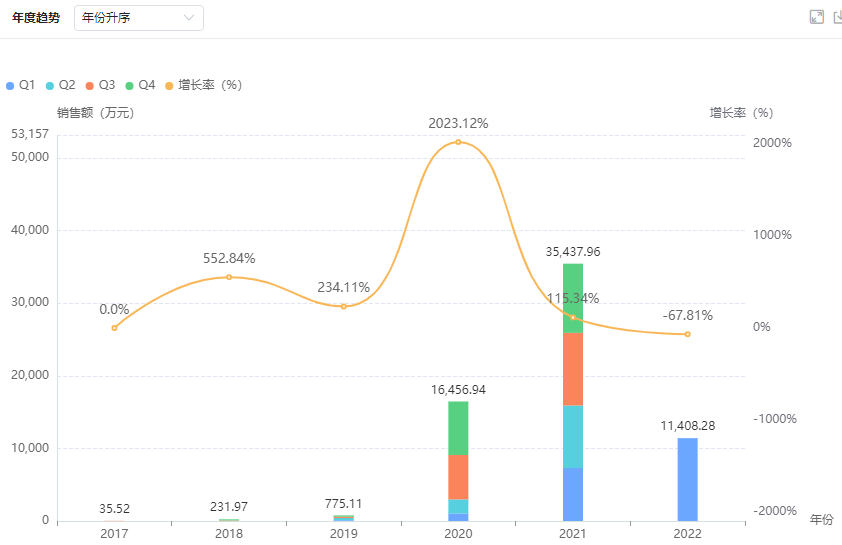Click the green Q4 segment of 2021 bar
842x545 pixels.
(573, 298)
